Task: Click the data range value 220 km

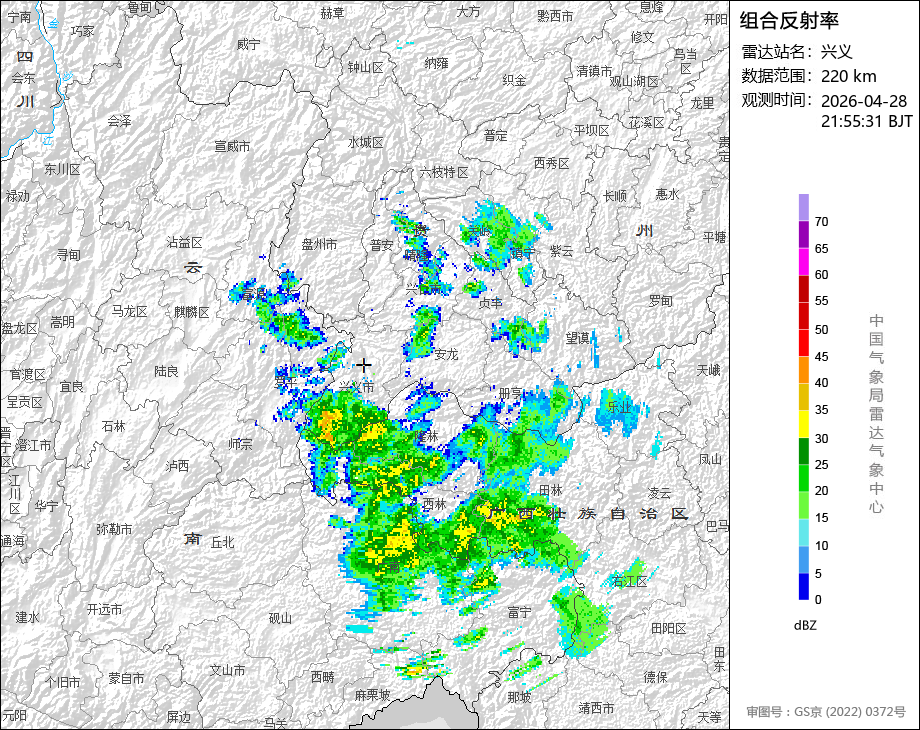Action: click(x=848, y=76)
